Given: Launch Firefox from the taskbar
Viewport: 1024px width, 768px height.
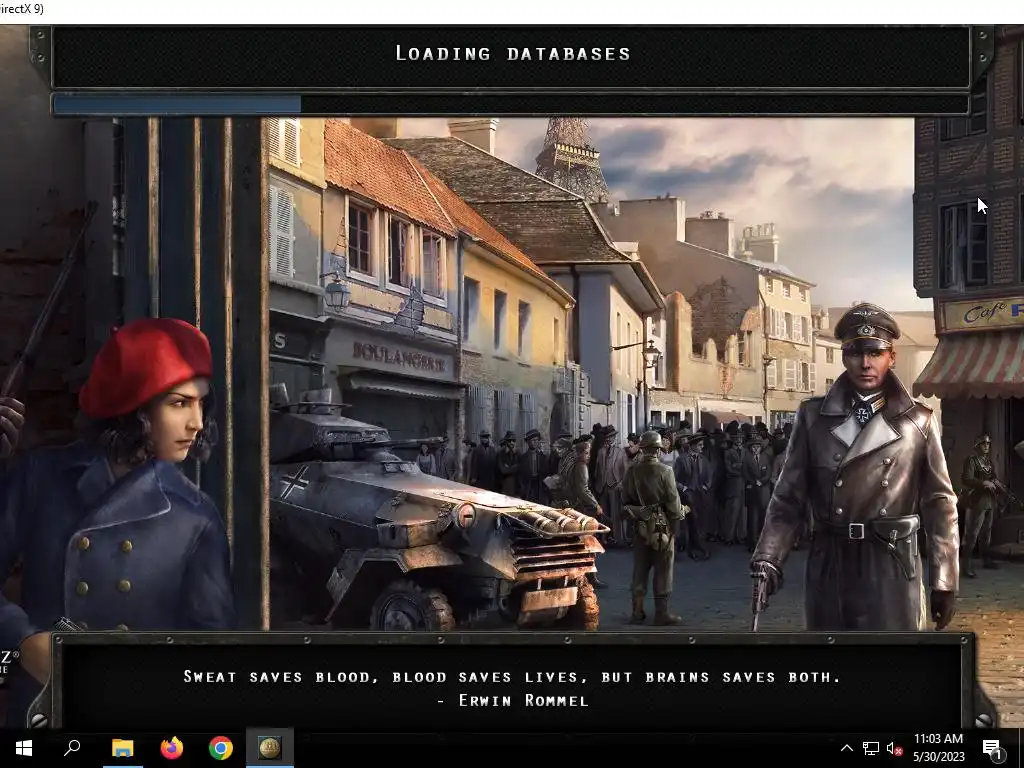Looking at the screenshot, I should click(172, 748).
